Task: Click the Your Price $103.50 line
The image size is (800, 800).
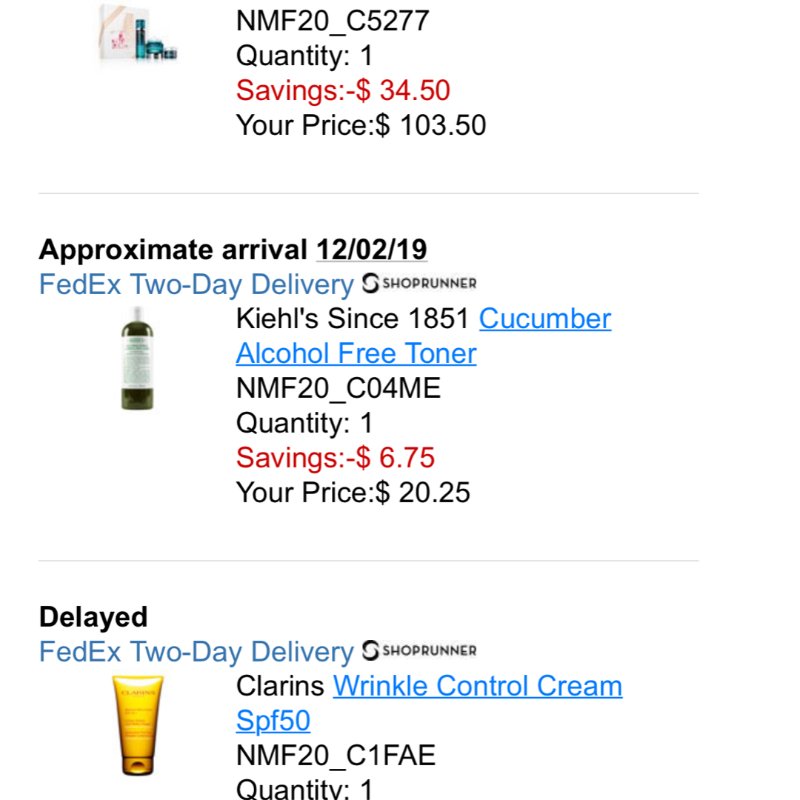Action: (x=361, y=125)
